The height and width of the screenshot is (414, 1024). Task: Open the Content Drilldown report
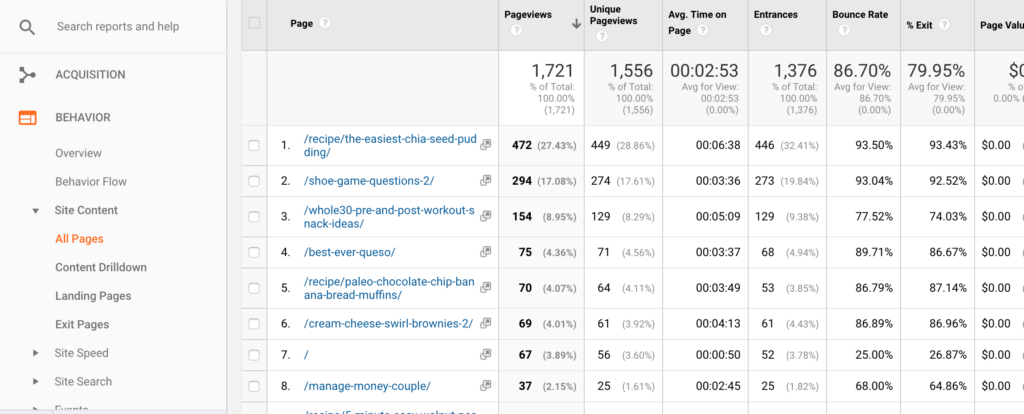[101, 267]
